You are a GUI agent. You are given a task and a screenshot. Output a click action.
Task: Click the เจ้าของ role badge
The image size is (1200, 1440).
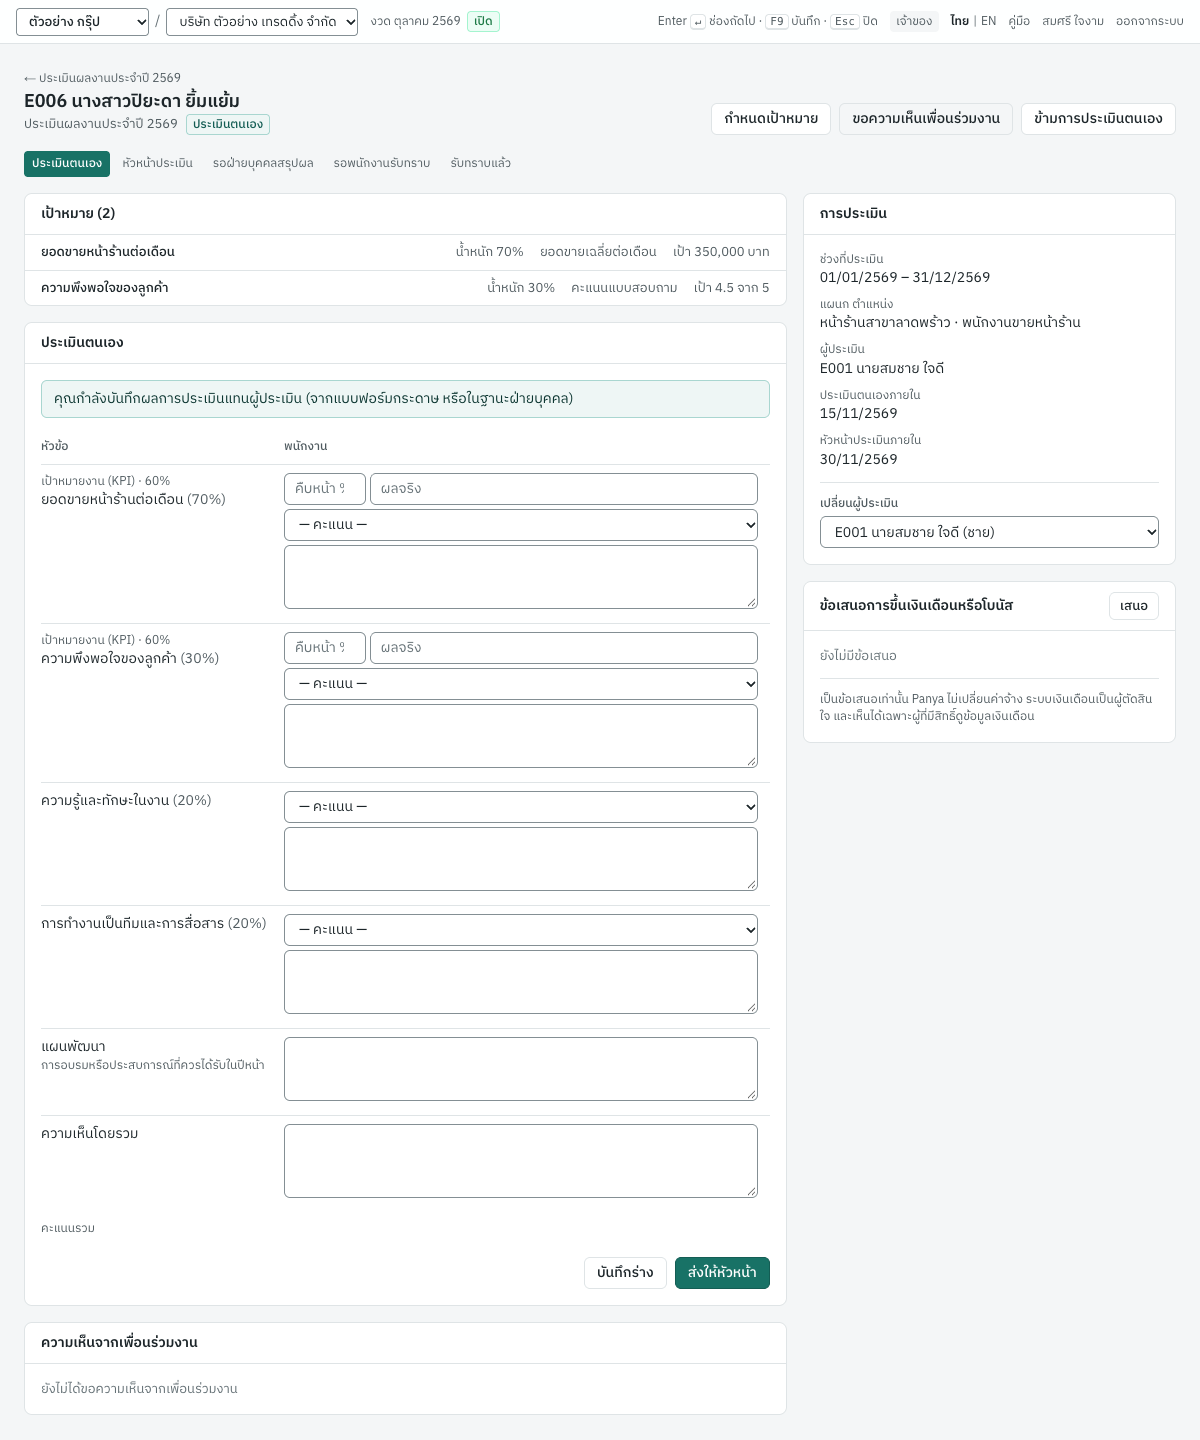pyautogui.click(x=914, y=21)
